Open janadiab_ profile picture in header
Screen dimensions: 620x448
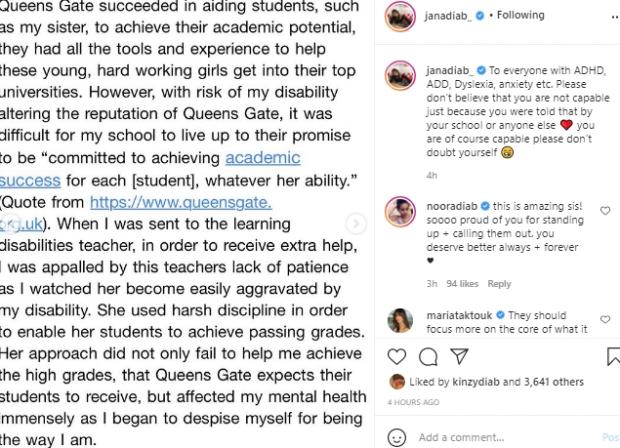(x=400, y=16)
